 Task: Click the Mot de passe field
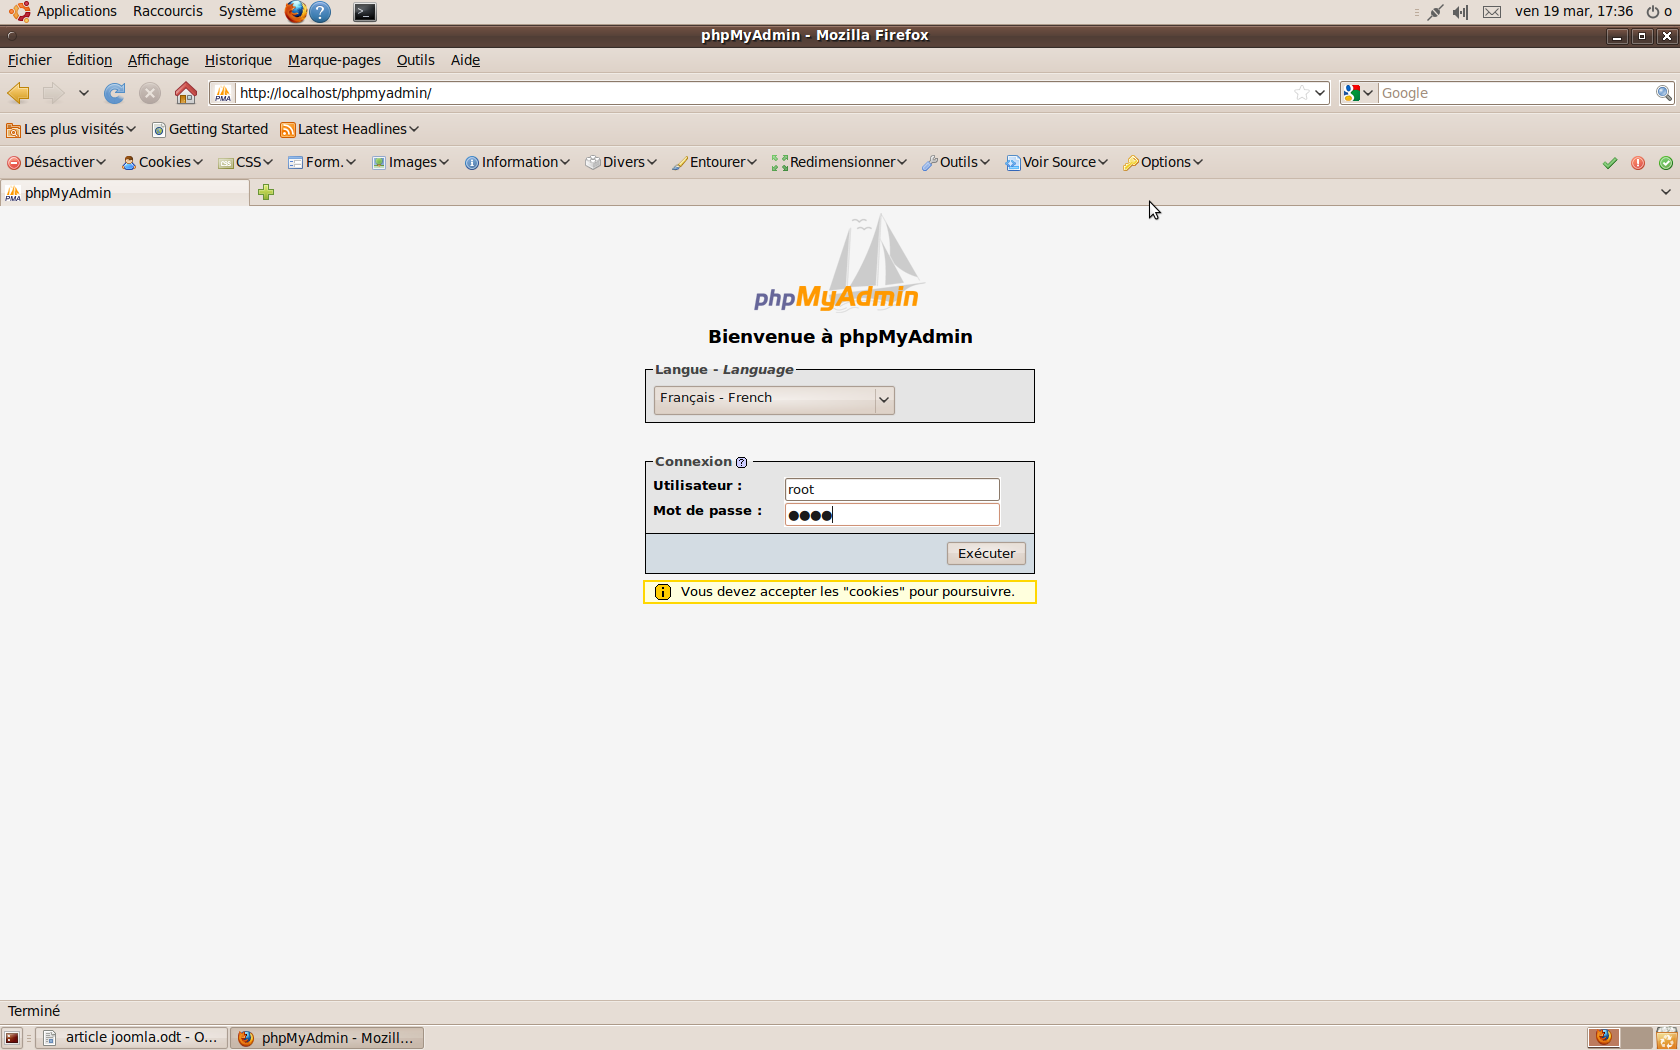(892, 515)
